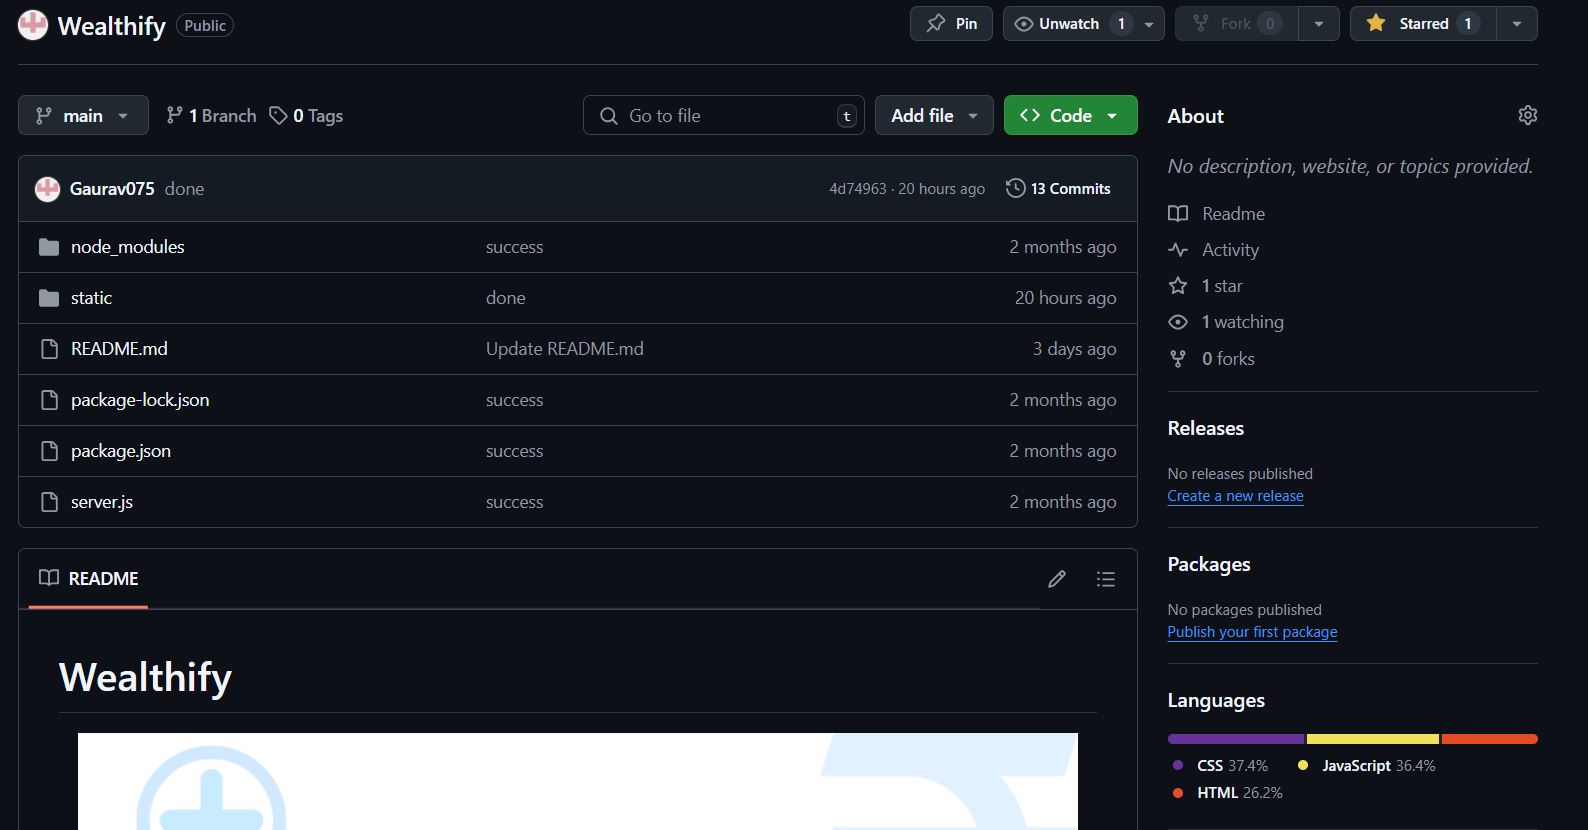Open the Unwatch notification options dropdown arrow

1149,24
